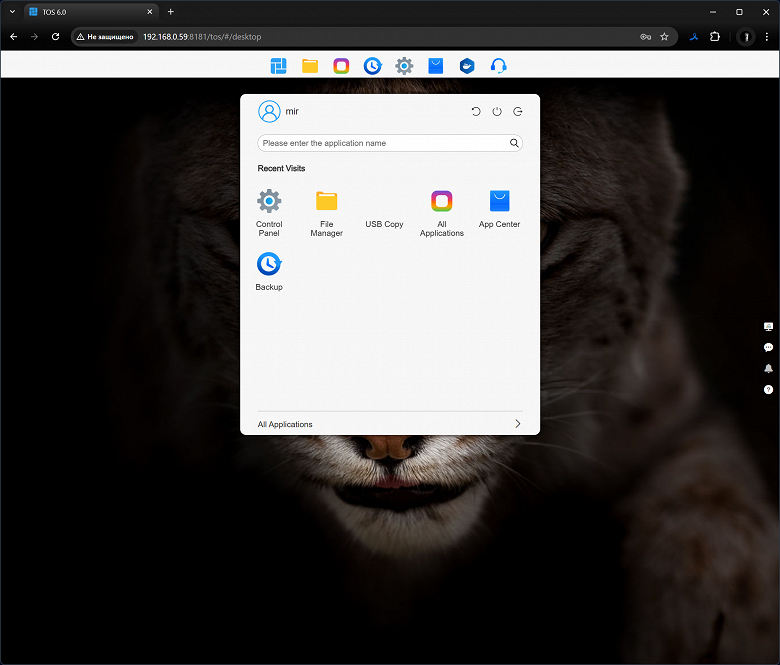Screen dimensions: 780x665
Task: Click the logout icon next to power
Action: (x=518, y=111)
